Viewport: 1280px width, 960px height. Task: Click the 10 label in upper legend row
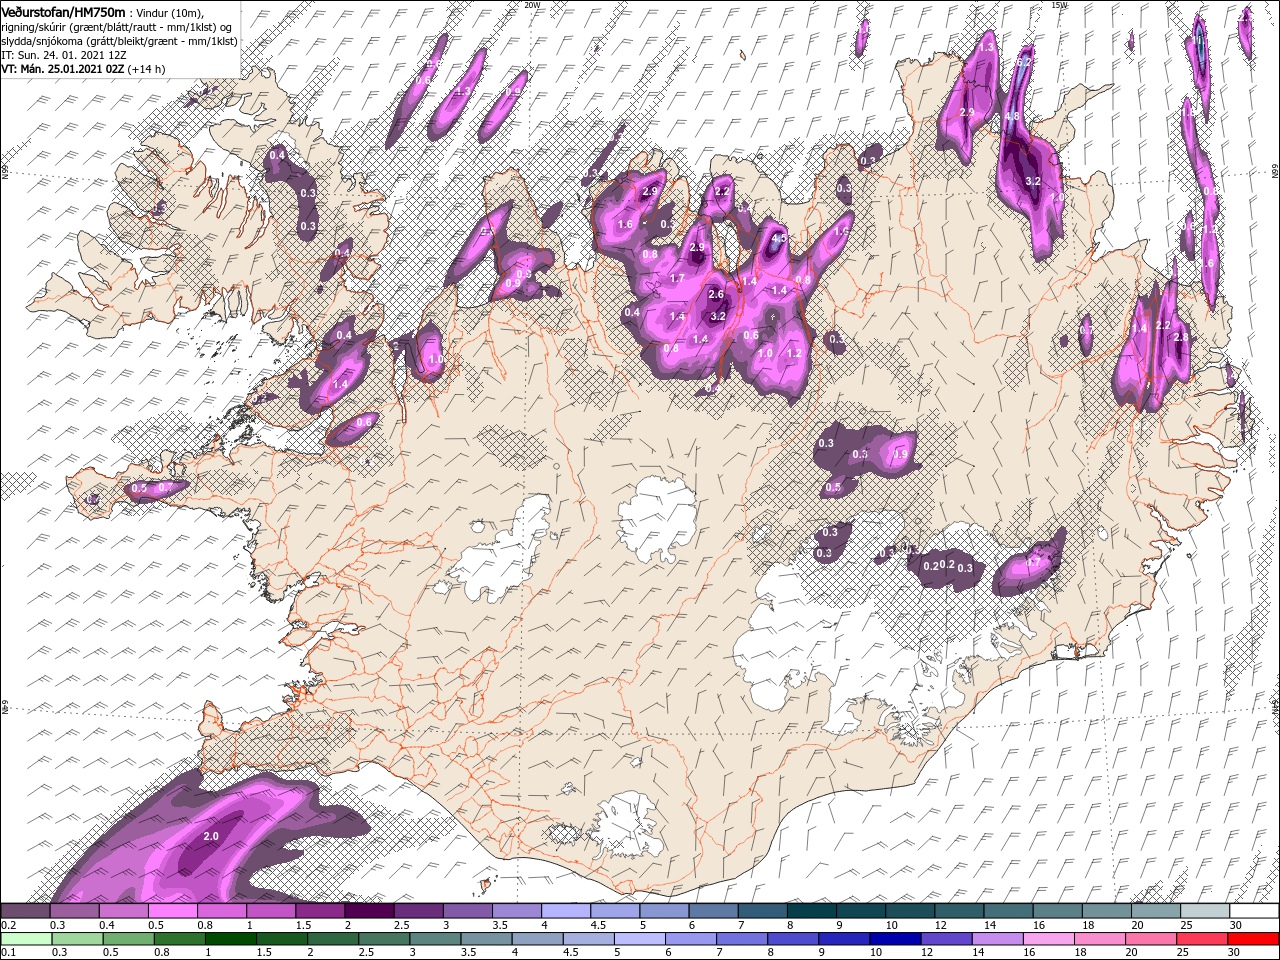tap(891, 925)
